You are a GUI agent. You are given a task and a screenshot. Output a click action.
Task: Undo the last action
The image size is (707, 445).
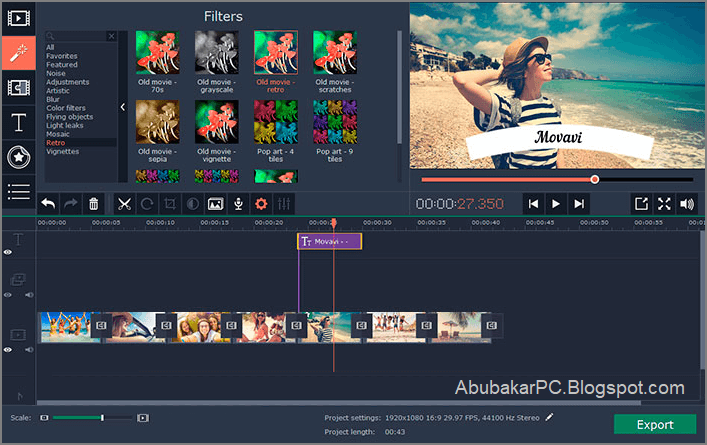point(48,204)
